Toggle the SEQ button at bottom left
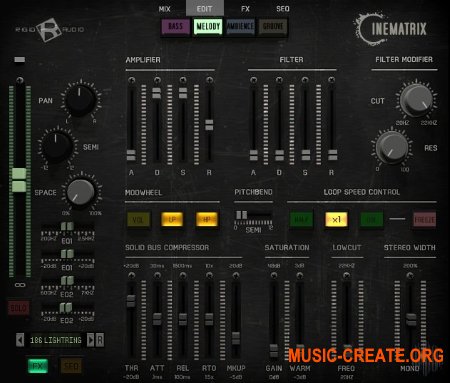This screenshot has height=383, width=450. click(71, 366)
